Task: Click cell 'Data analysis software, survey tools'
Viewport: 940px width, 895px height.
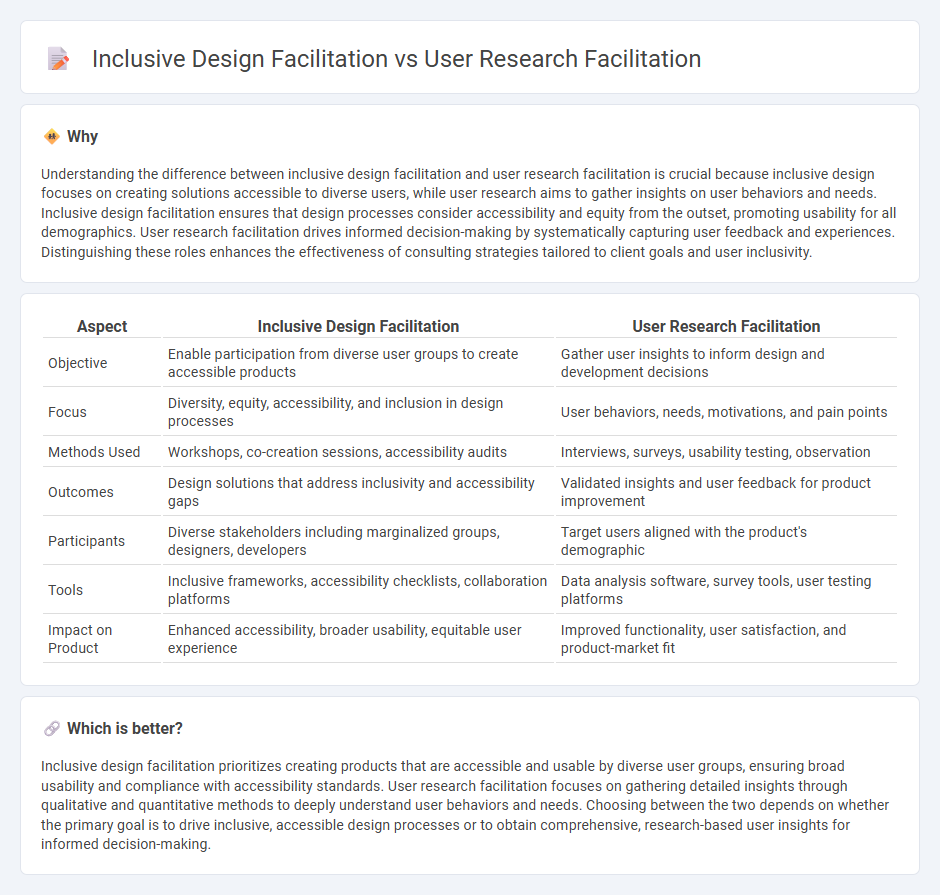Action: coord(726,590)
